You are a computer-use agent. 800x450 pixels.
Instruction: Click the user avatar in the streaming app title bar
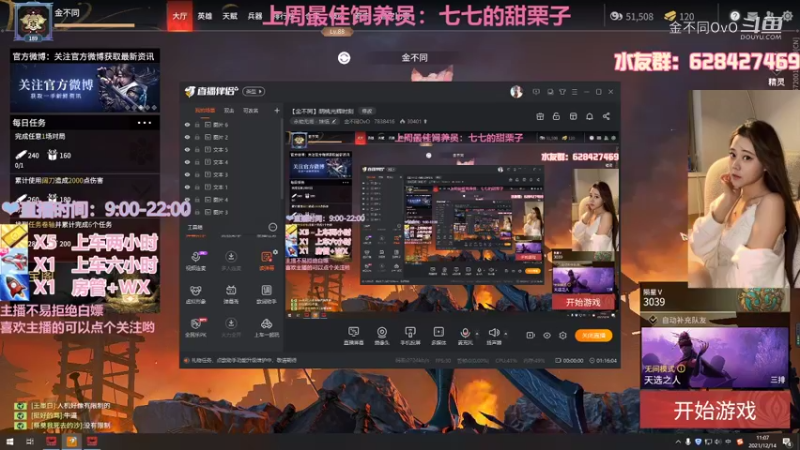coord(516,92)
